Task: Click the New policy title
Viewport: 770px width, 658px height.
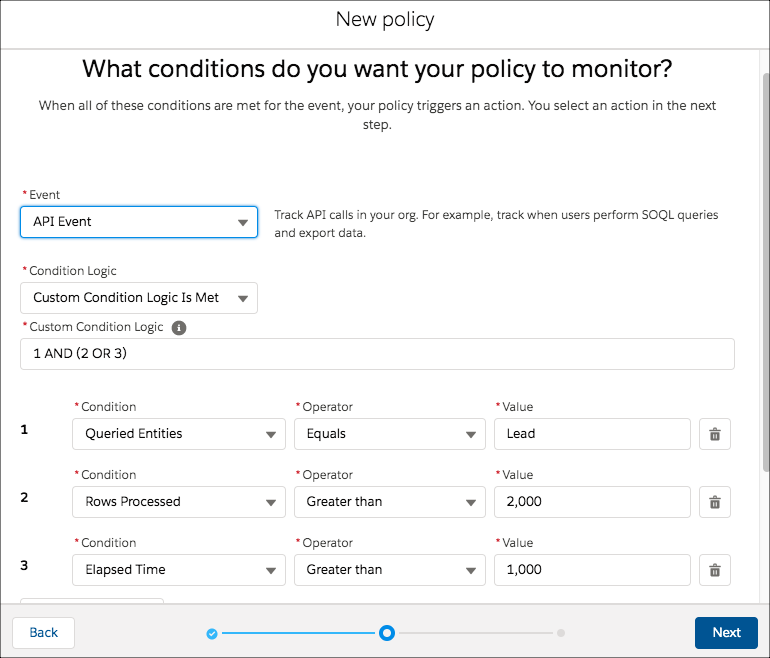Action: pyautogui.click(x=385, y=20)
